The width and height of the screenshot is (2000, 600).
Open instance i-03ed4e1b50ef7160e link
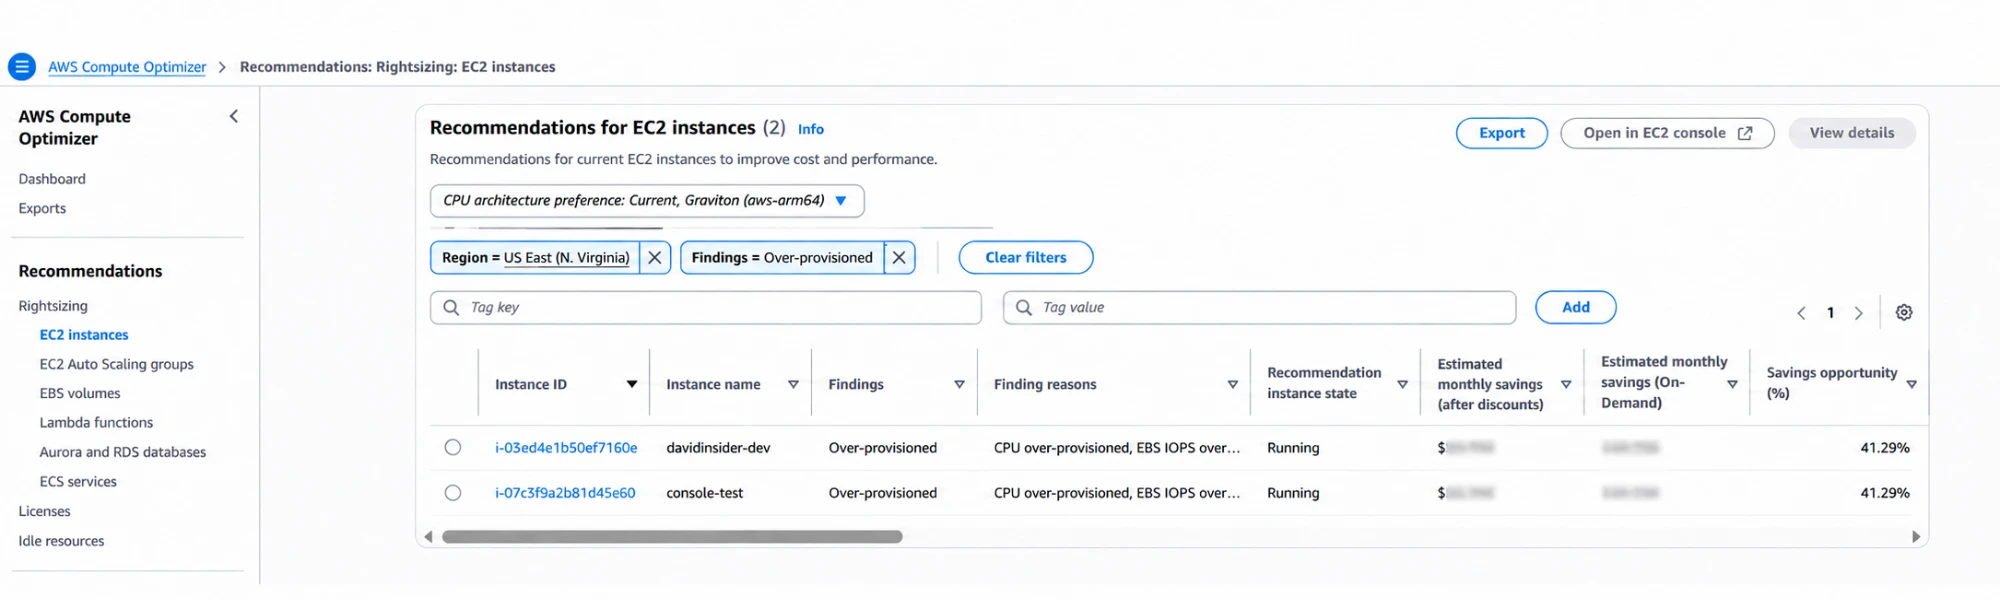pyautogui.click(x=566, y=447)
